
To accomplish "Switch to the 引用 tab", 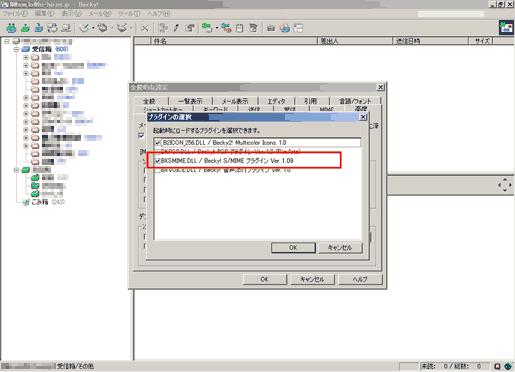I will 310,101.
